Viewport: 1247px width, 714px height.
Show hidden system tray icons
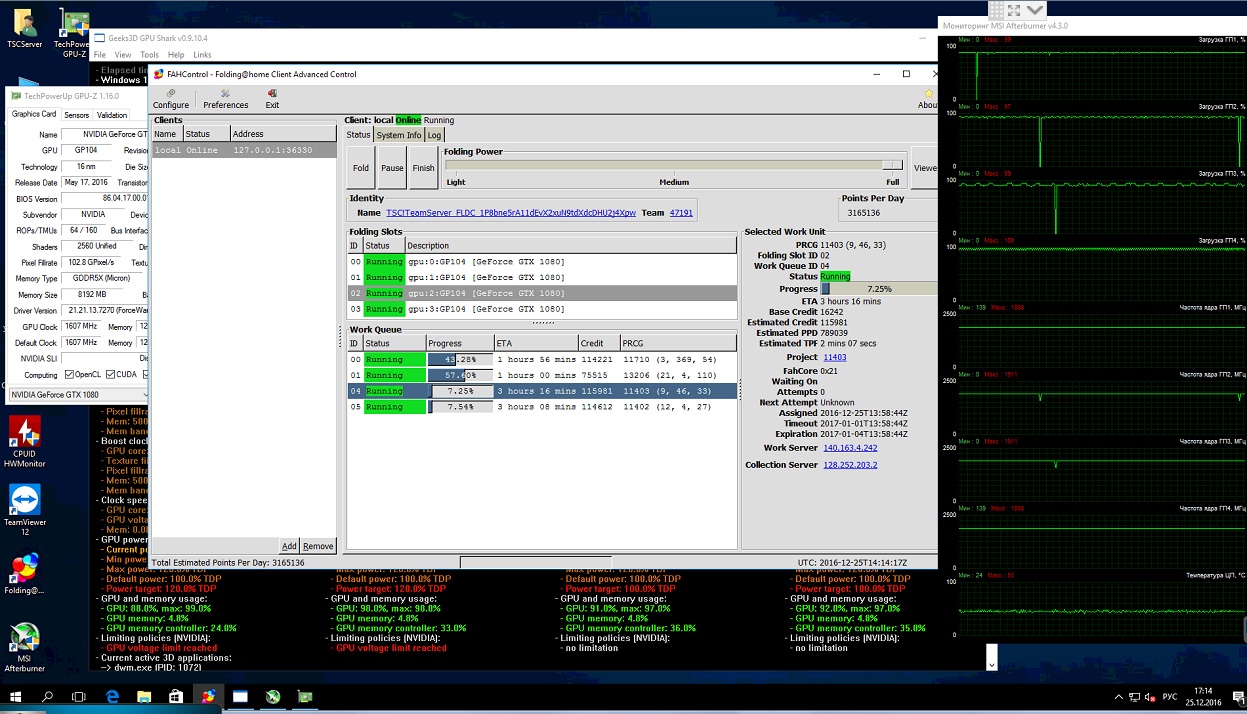pyautogui.click(x=1117, y=697)
